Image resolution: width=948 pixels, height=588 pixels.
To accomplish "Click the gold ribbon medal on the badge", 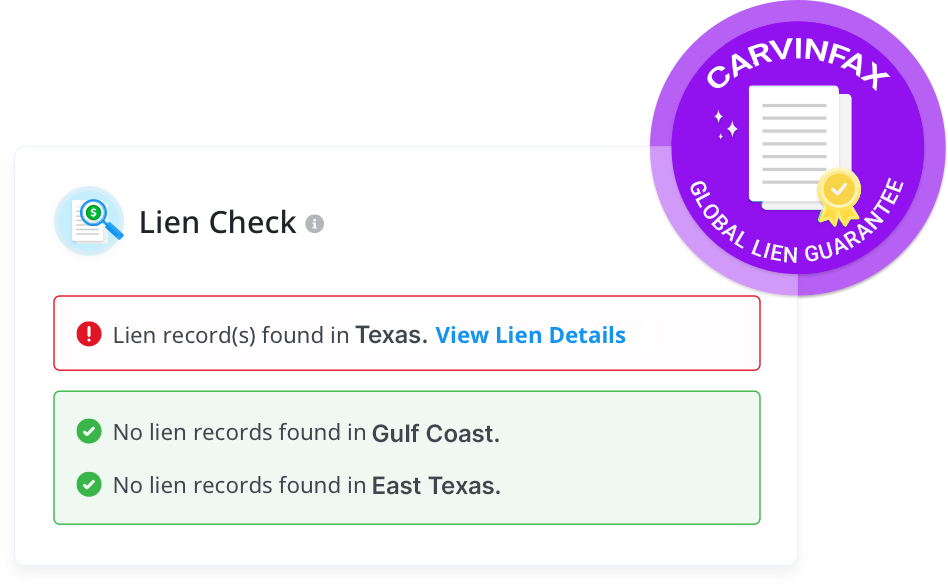I will (x=838, y=194).
